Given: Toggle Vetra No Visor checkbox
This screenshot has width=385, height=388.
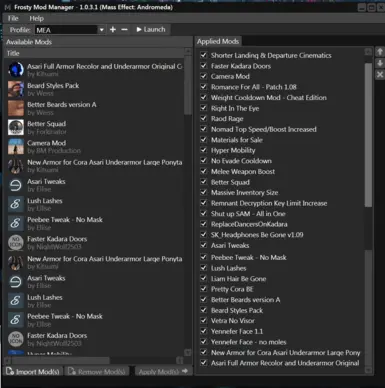Looking at the screenshot, I should click(x=203, y=321).
